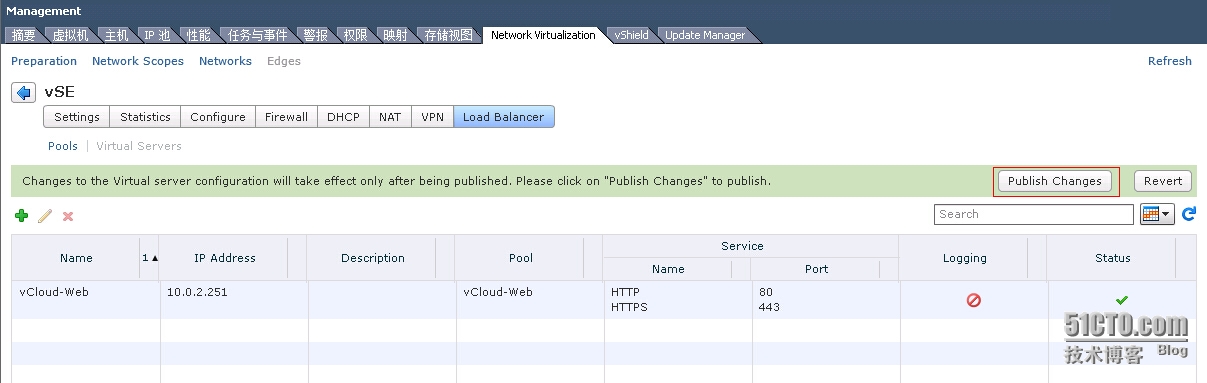Viewport: 1207px width, 383px height.
Task: Edit the selected virtual server using the pencil icon
Action: coord(45,216)
